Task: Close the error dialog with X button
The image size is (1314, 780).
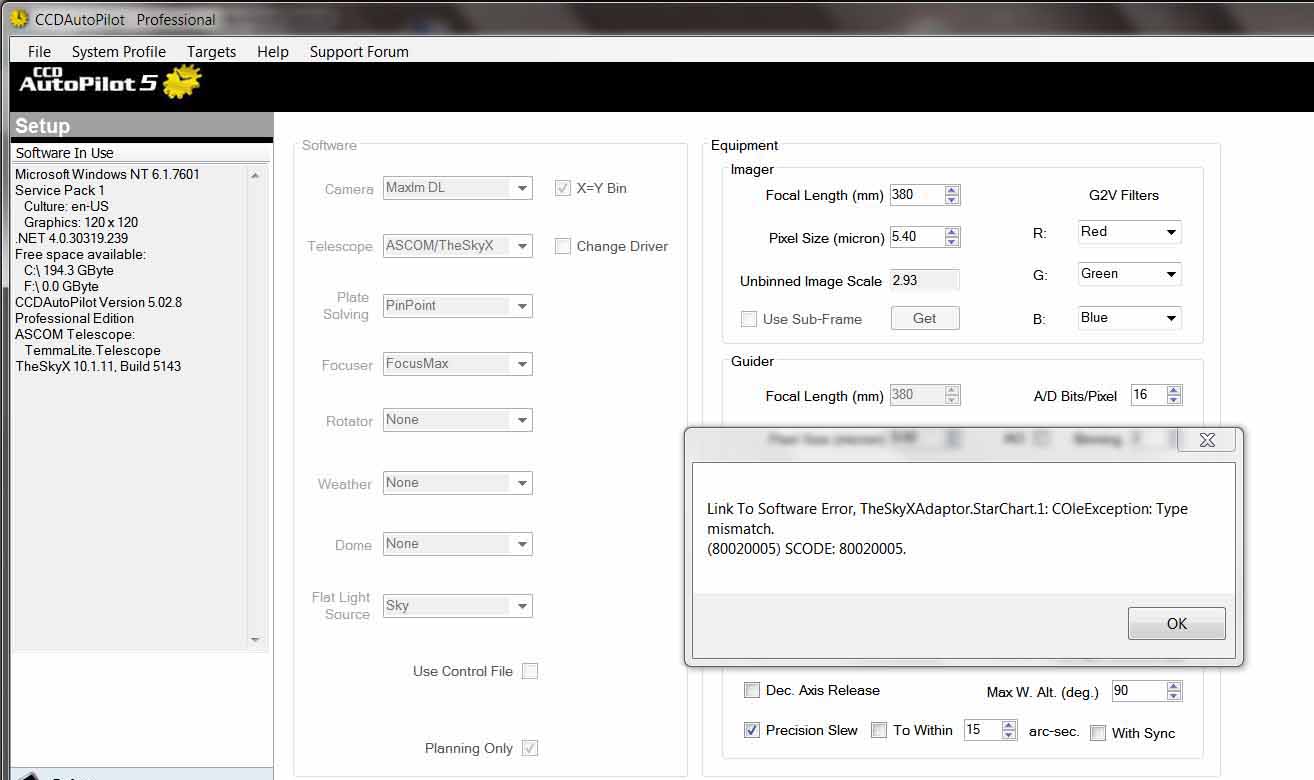Action: click(1206, 440)
